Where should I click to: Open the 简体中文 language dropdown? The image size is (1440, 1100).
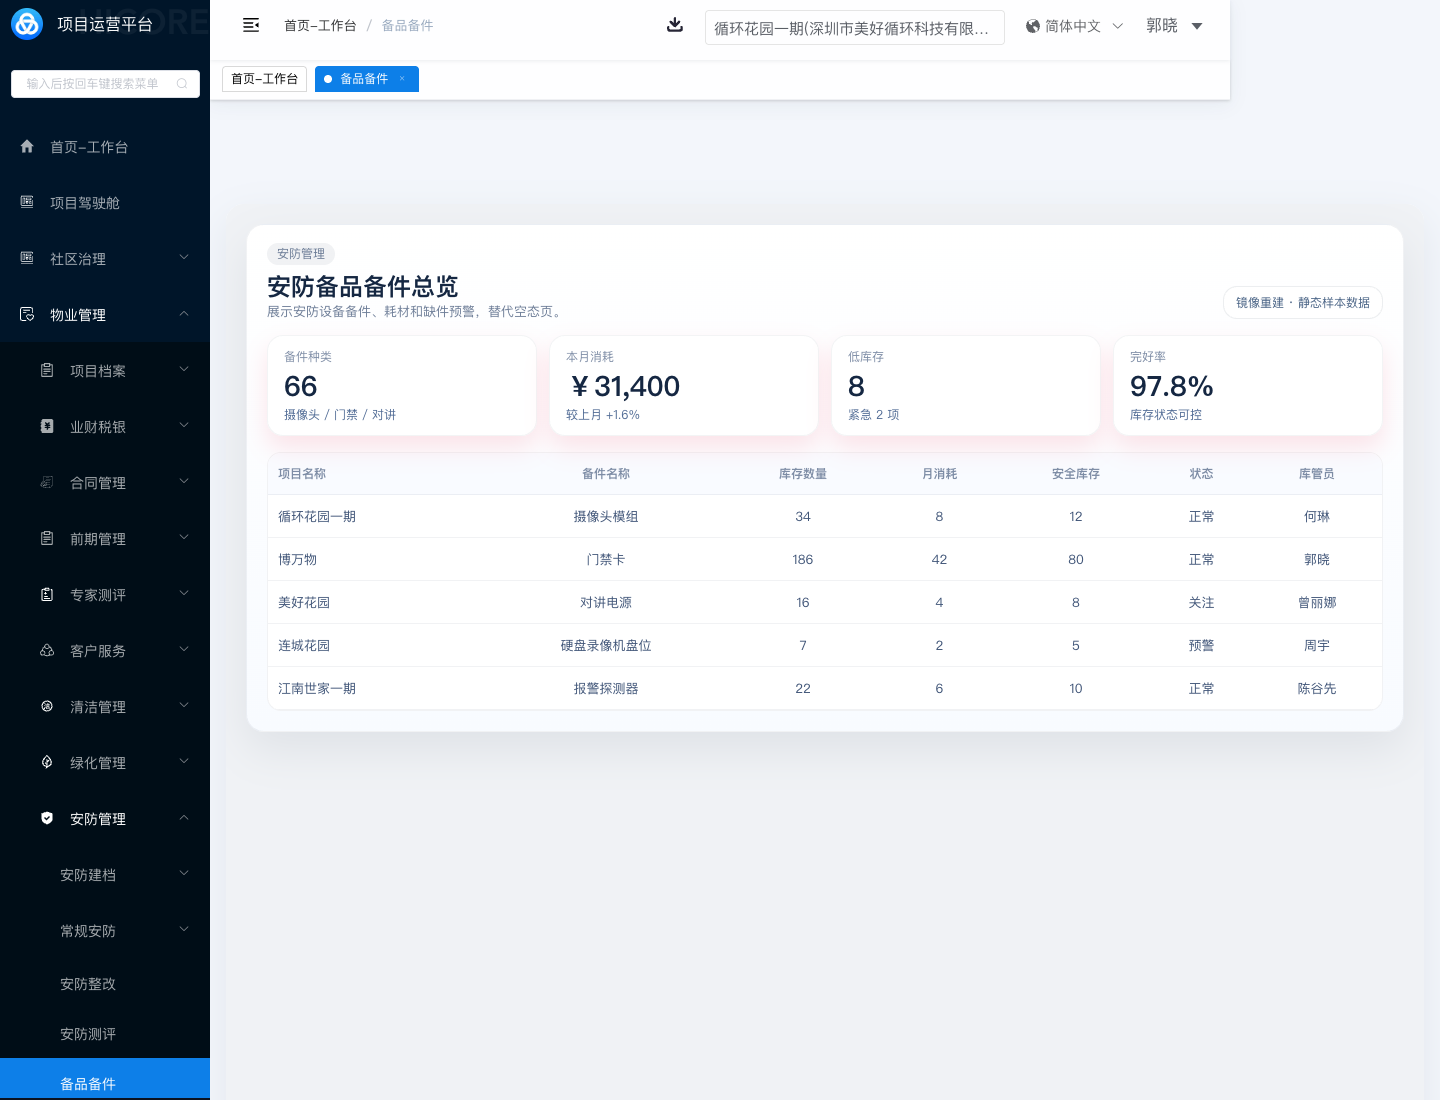tap(1074, 26)
